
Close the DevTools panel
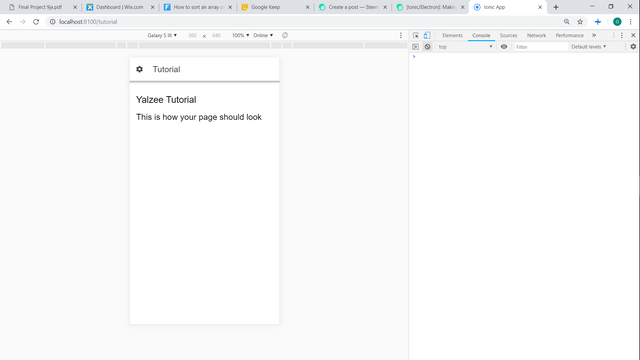633,36
